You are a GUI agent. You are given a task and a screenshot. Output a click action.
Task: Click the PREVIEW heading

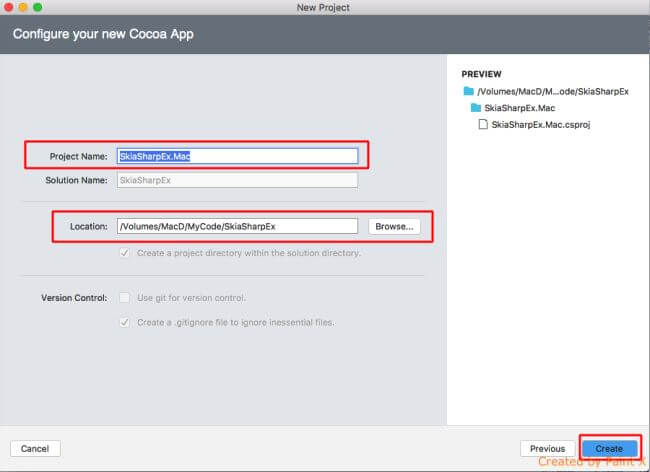[481, 74]
